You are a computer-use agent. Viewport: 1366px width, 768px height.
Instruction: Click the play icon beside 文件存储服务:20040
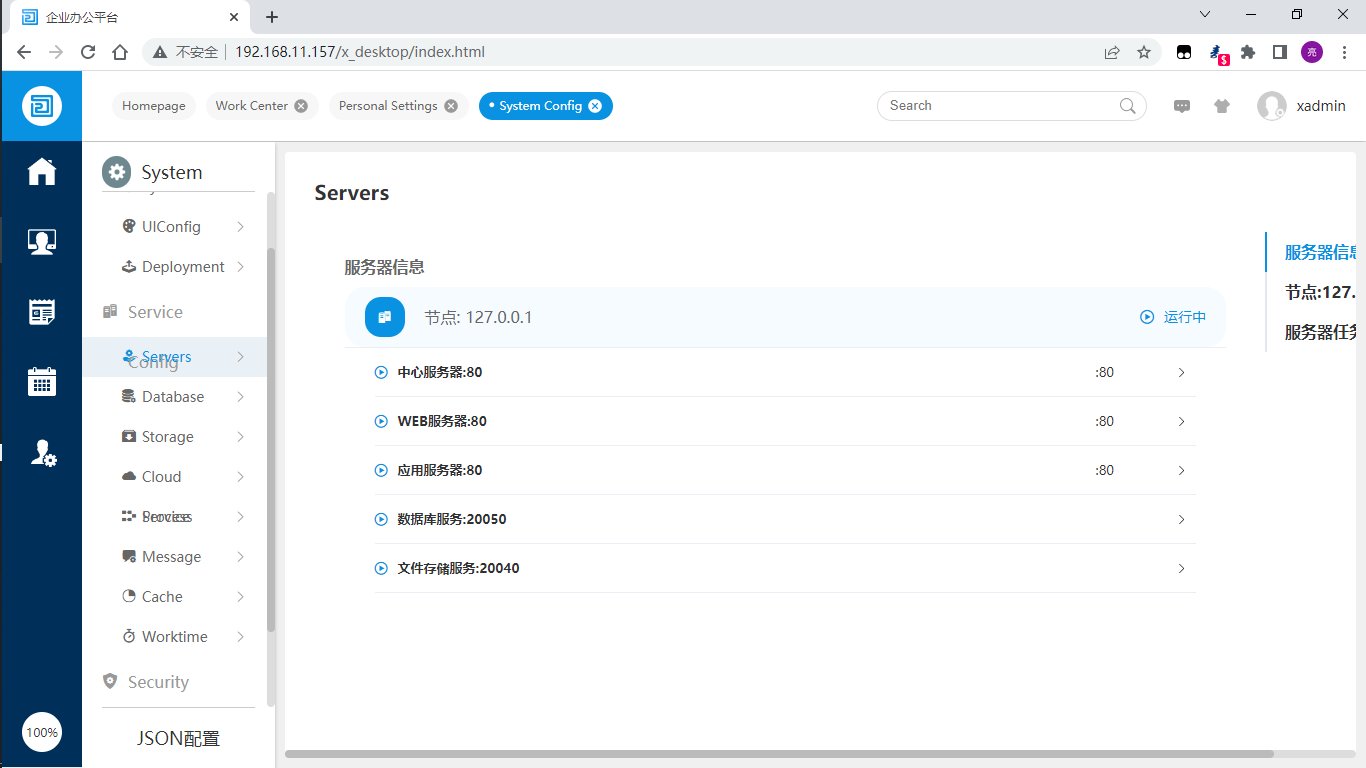click(381, 568)
